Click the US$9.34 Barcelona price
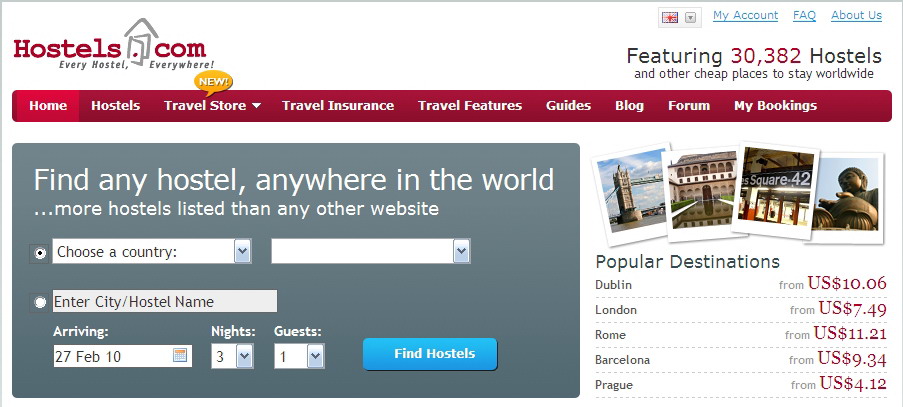 tap(852, 359)
